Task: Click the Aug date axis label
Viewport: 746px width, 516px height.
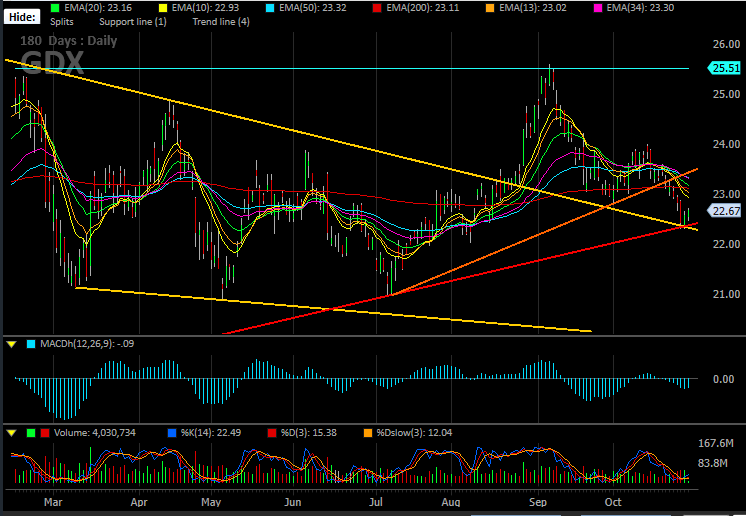Action: coord(451,502)
